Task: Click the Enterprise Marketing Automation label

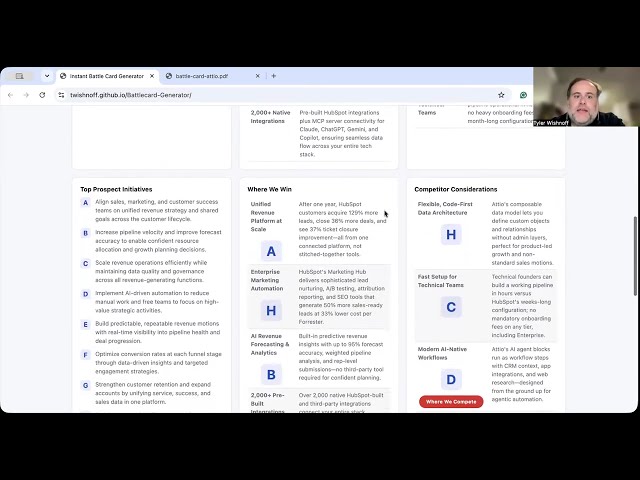Action: (267, 280)
